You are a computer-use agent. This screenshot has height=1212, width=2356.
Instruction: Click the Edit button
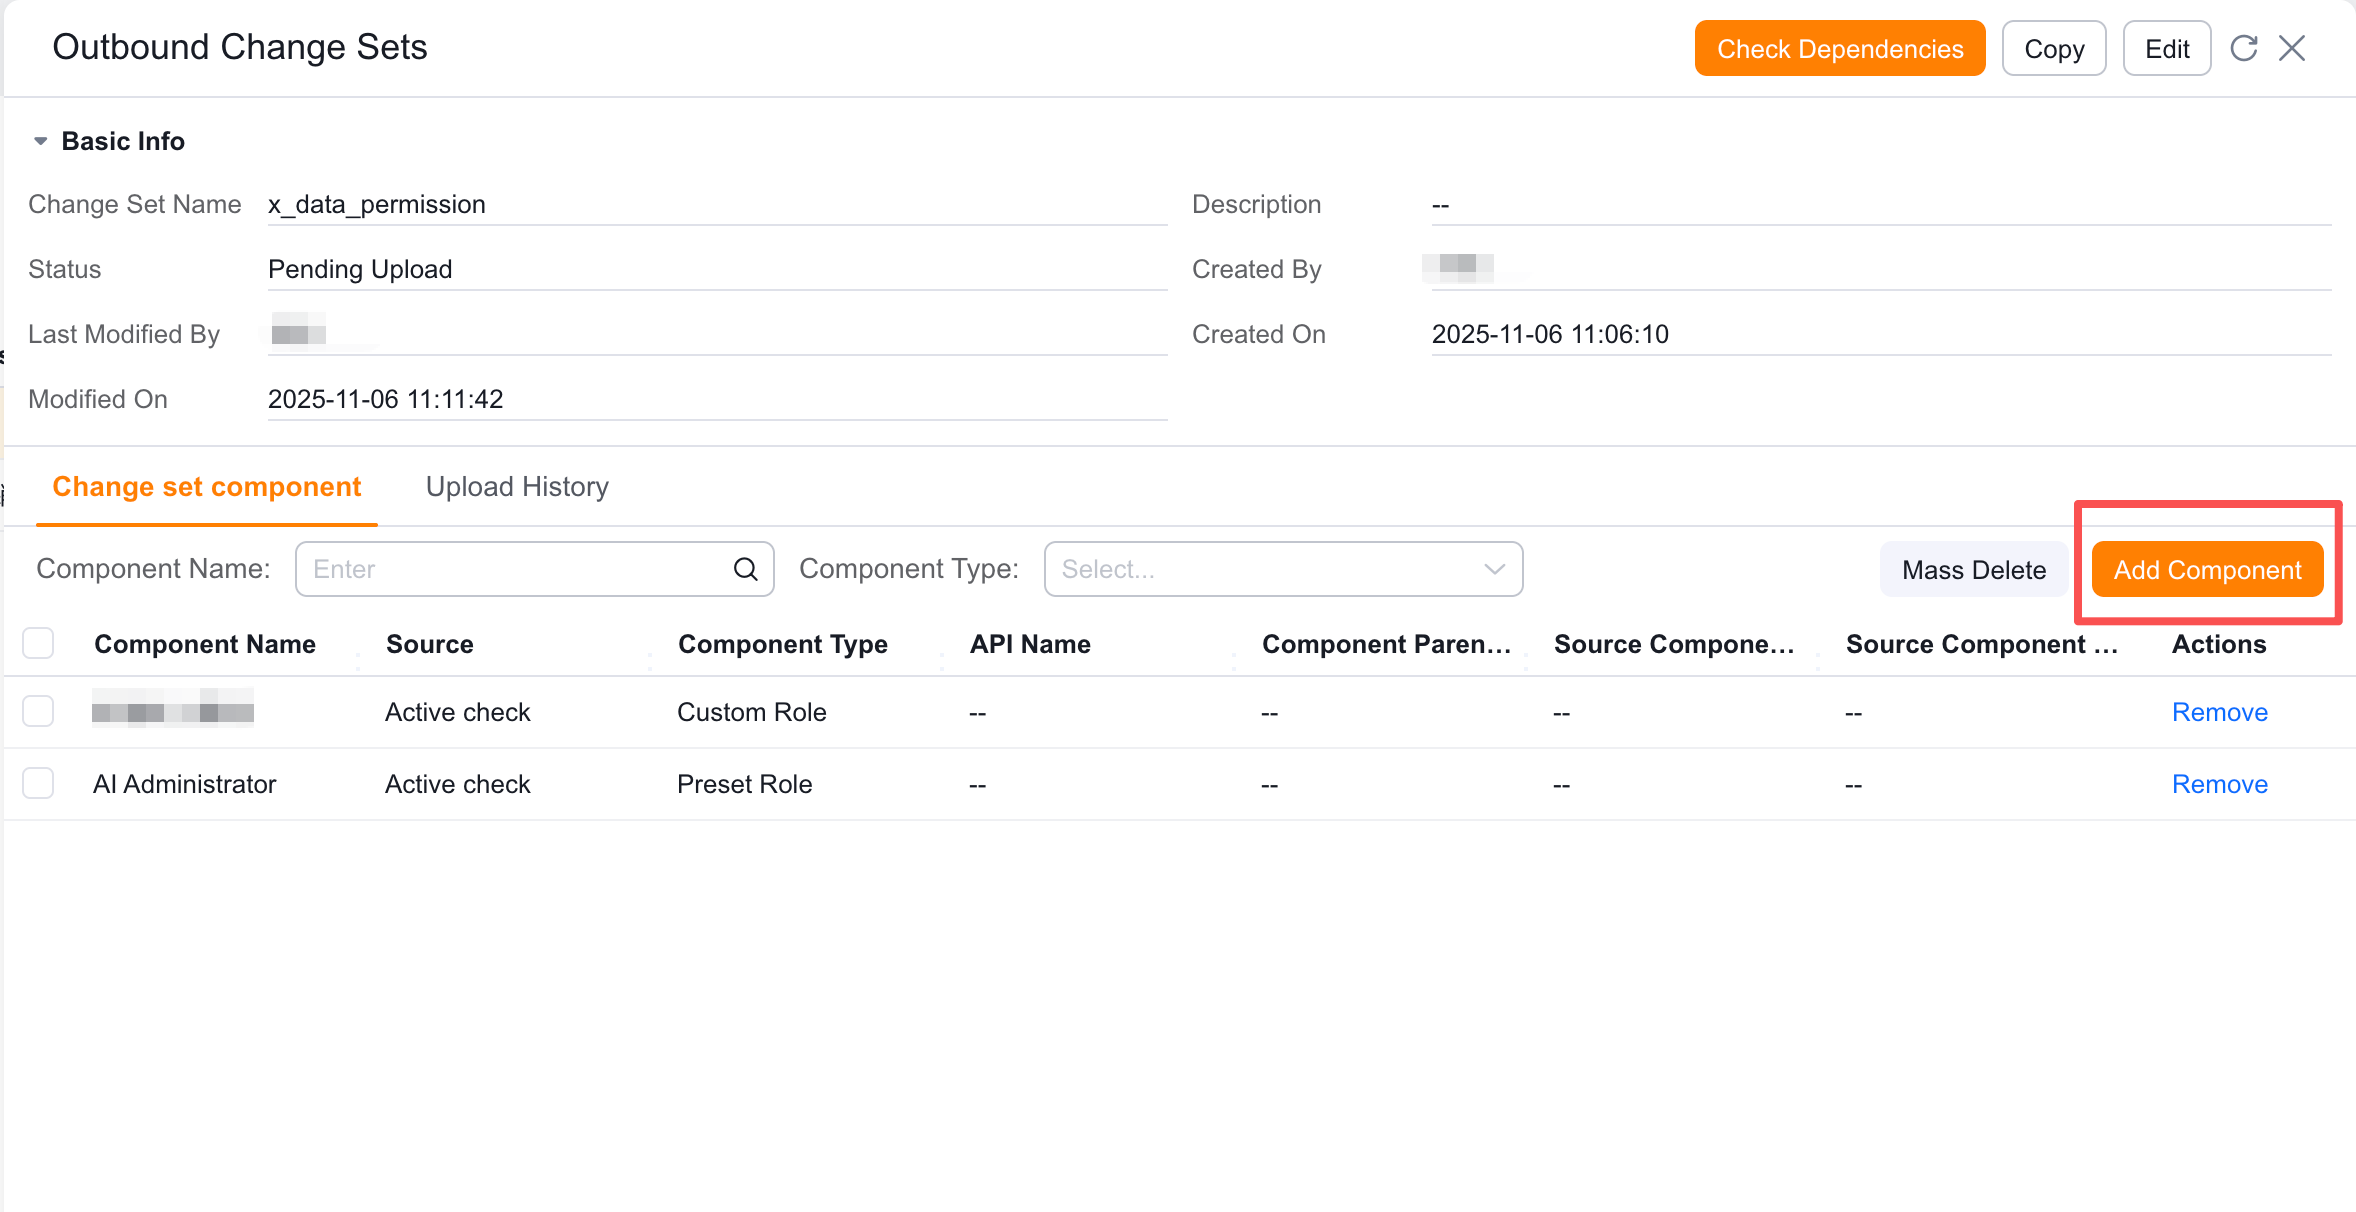(2167, 48)
